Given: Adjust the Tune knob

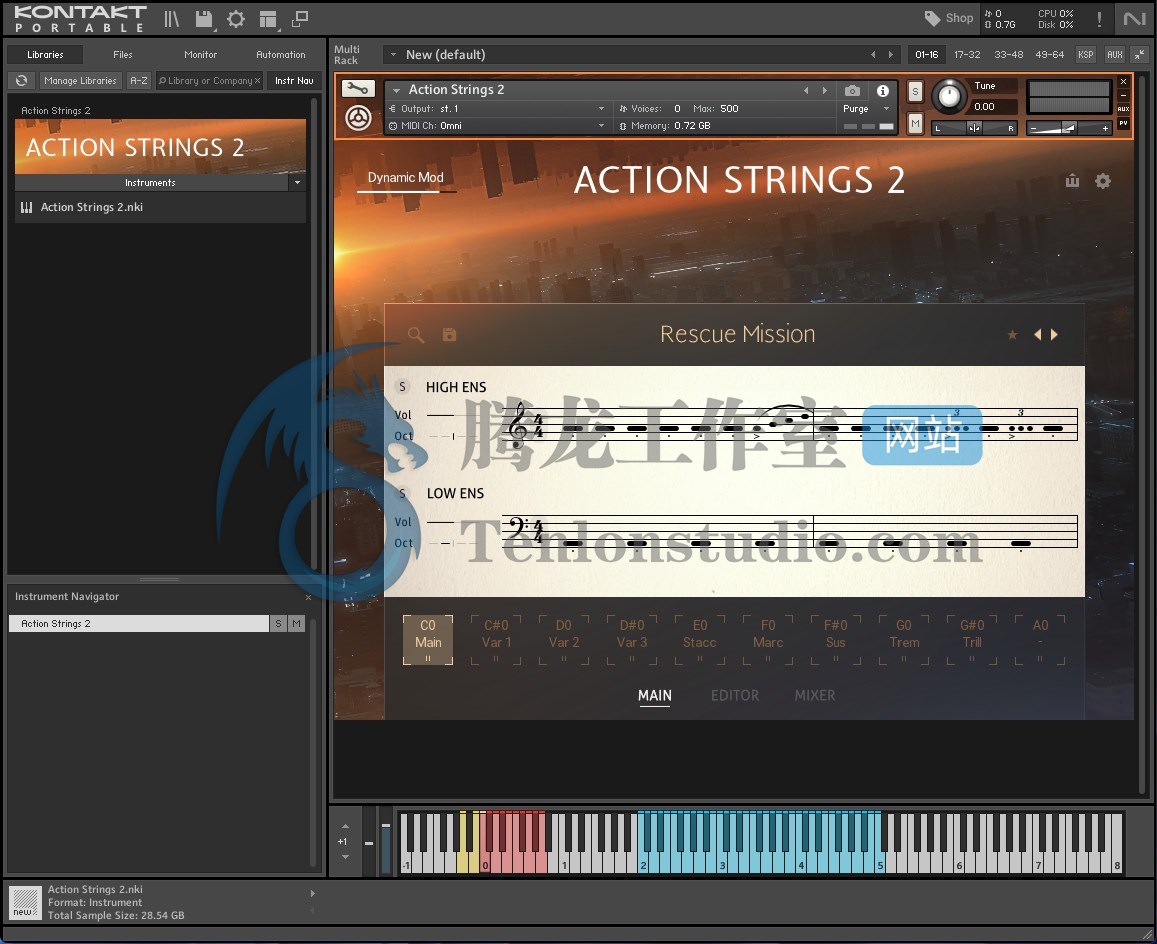Looking at the screenshot, I should [x=948, y=96].
